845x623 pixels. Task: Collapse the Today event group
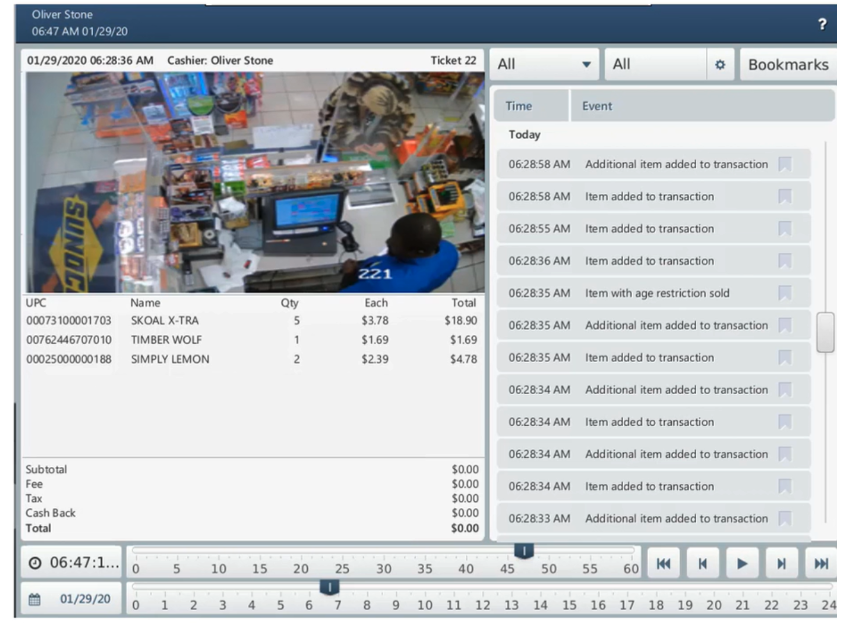(527, 134)
